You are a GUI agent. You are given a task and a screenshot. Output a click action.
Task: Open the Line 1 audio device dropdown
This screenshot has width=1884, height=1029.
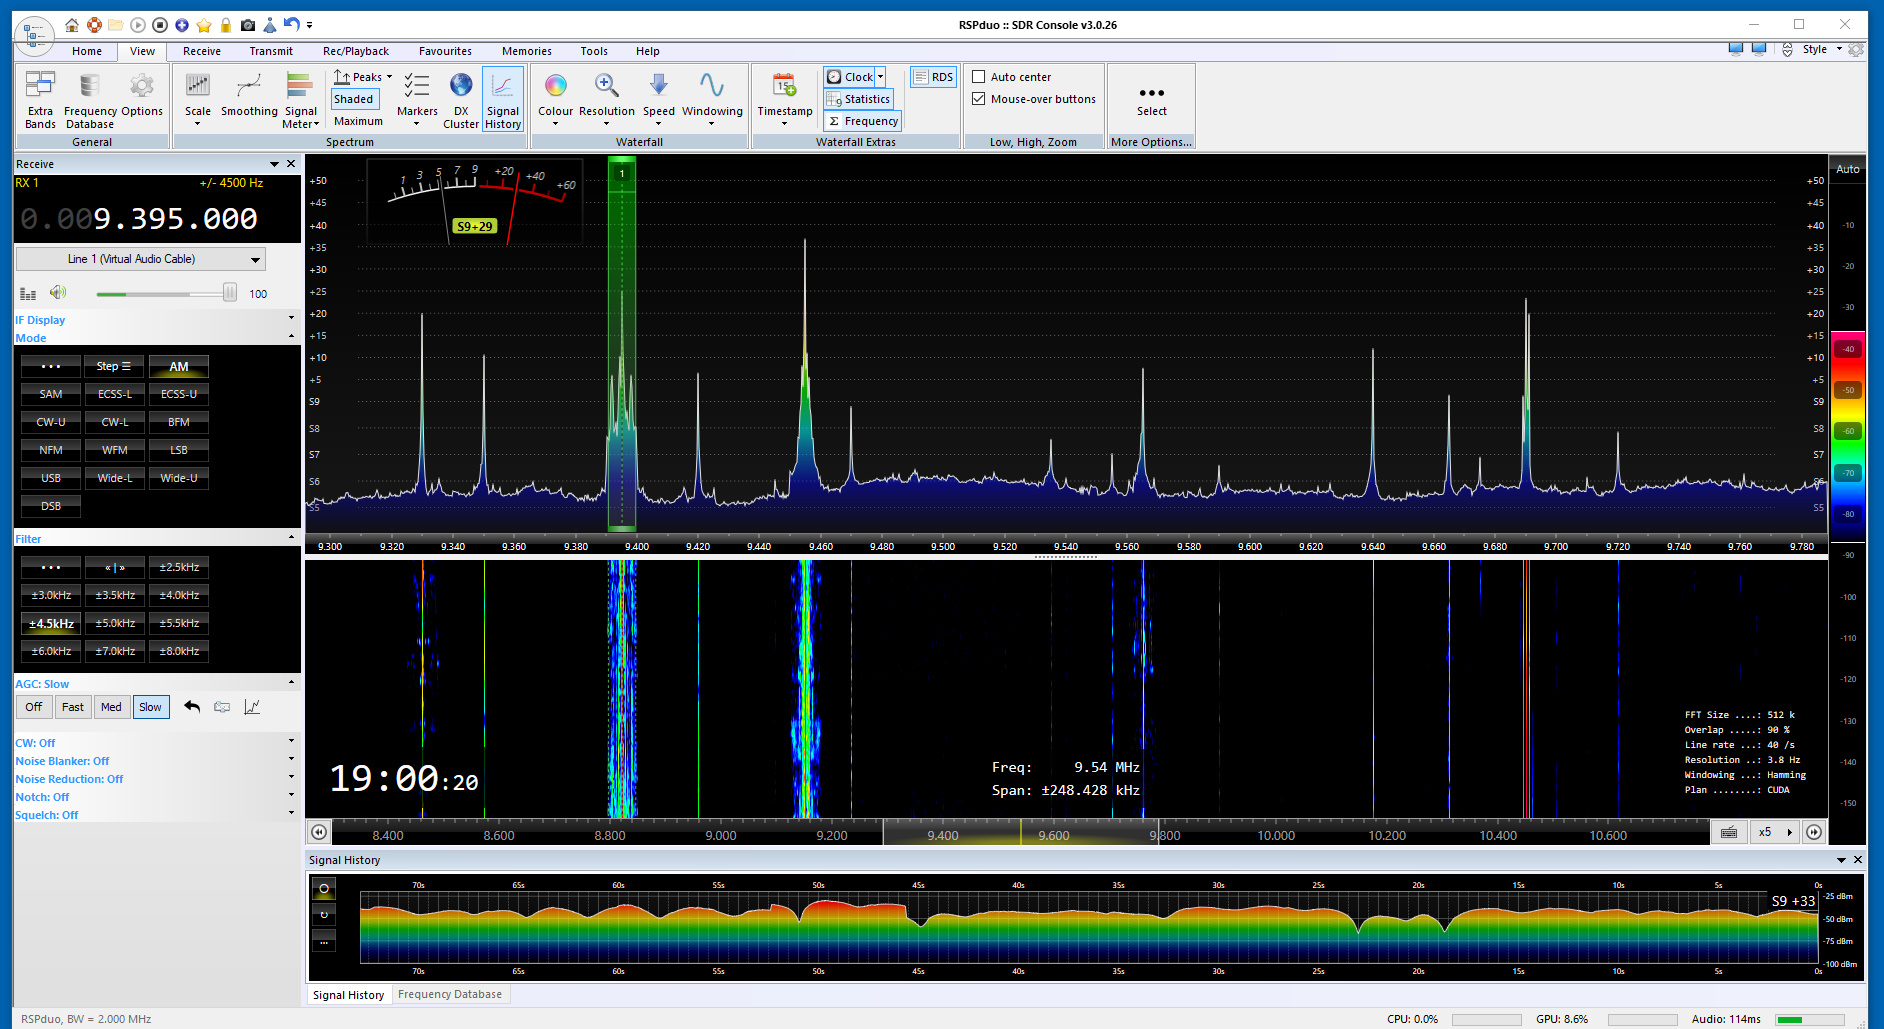click(141, 259)
